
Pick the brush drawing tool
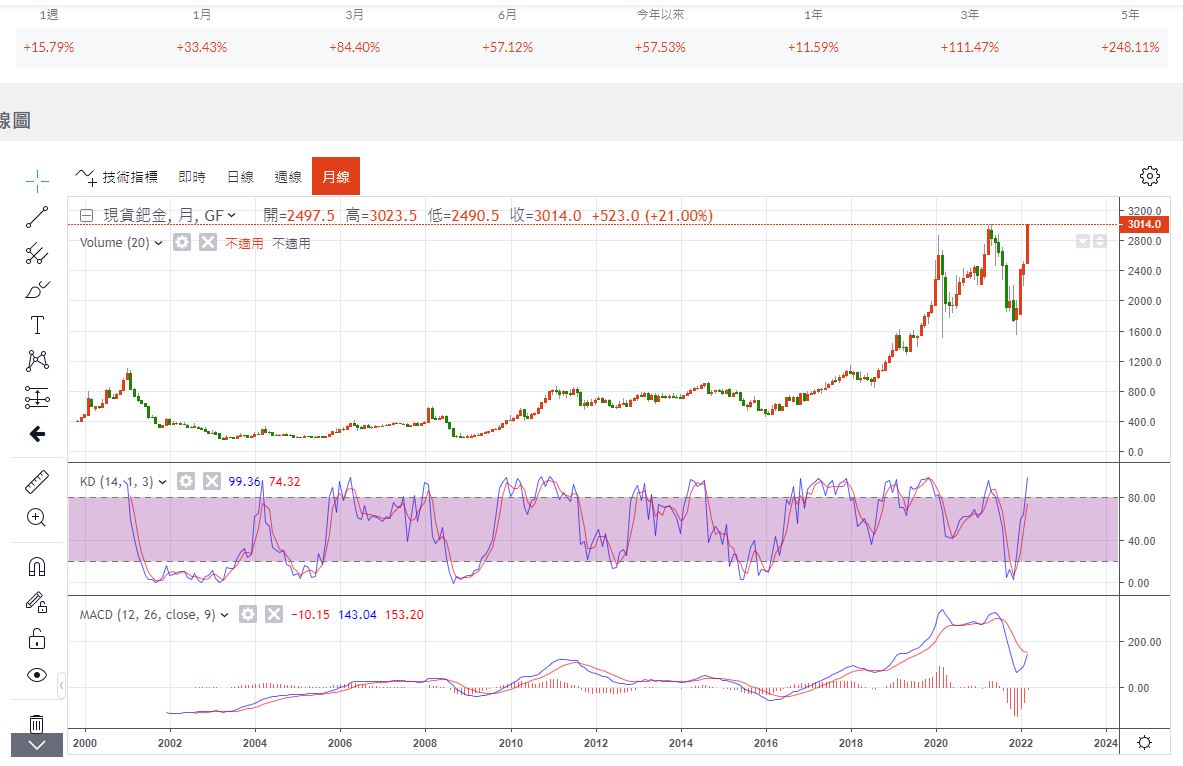(37, 290)
